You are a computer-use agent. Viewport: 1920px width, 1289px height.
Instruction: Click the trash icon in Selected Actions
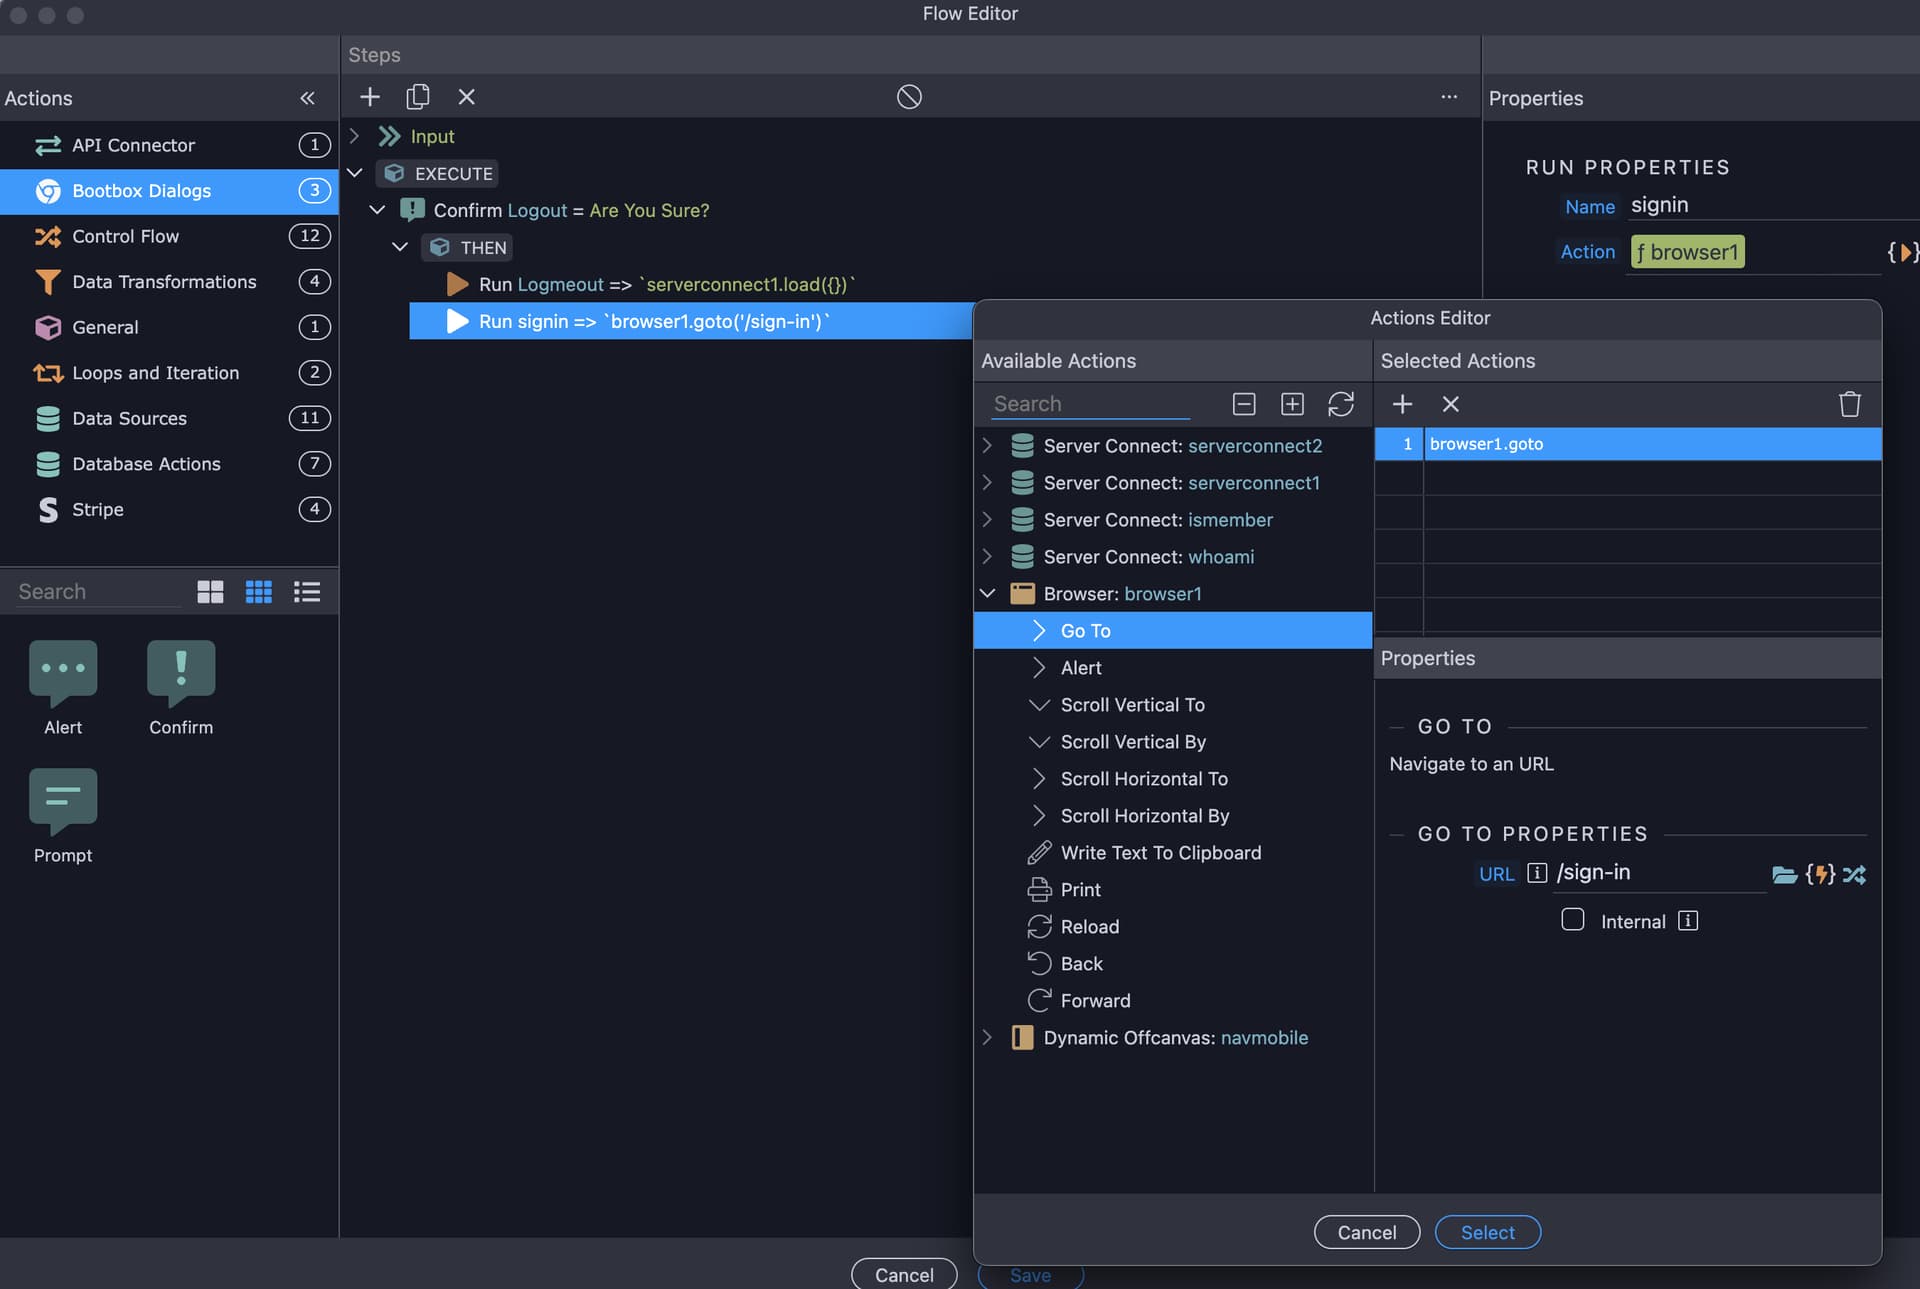click(x=1850, y=404)
